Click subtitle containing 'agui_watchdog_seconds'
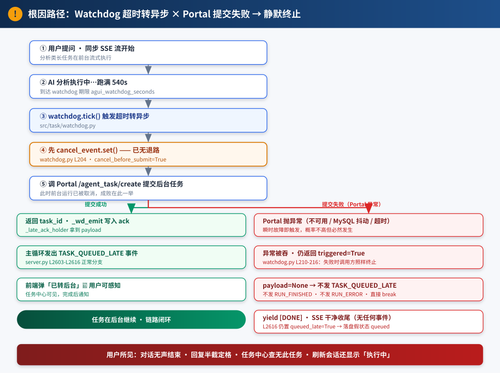The height and width of the screenshot is (373, 500). 97,92
